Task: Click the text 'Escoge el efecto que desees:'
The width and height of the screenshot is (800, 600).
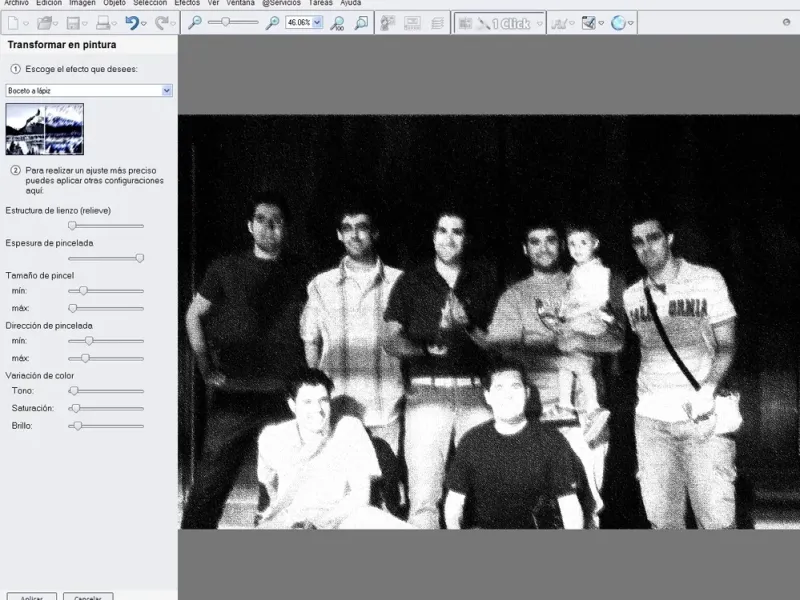Action: click(x=82, y=69)
